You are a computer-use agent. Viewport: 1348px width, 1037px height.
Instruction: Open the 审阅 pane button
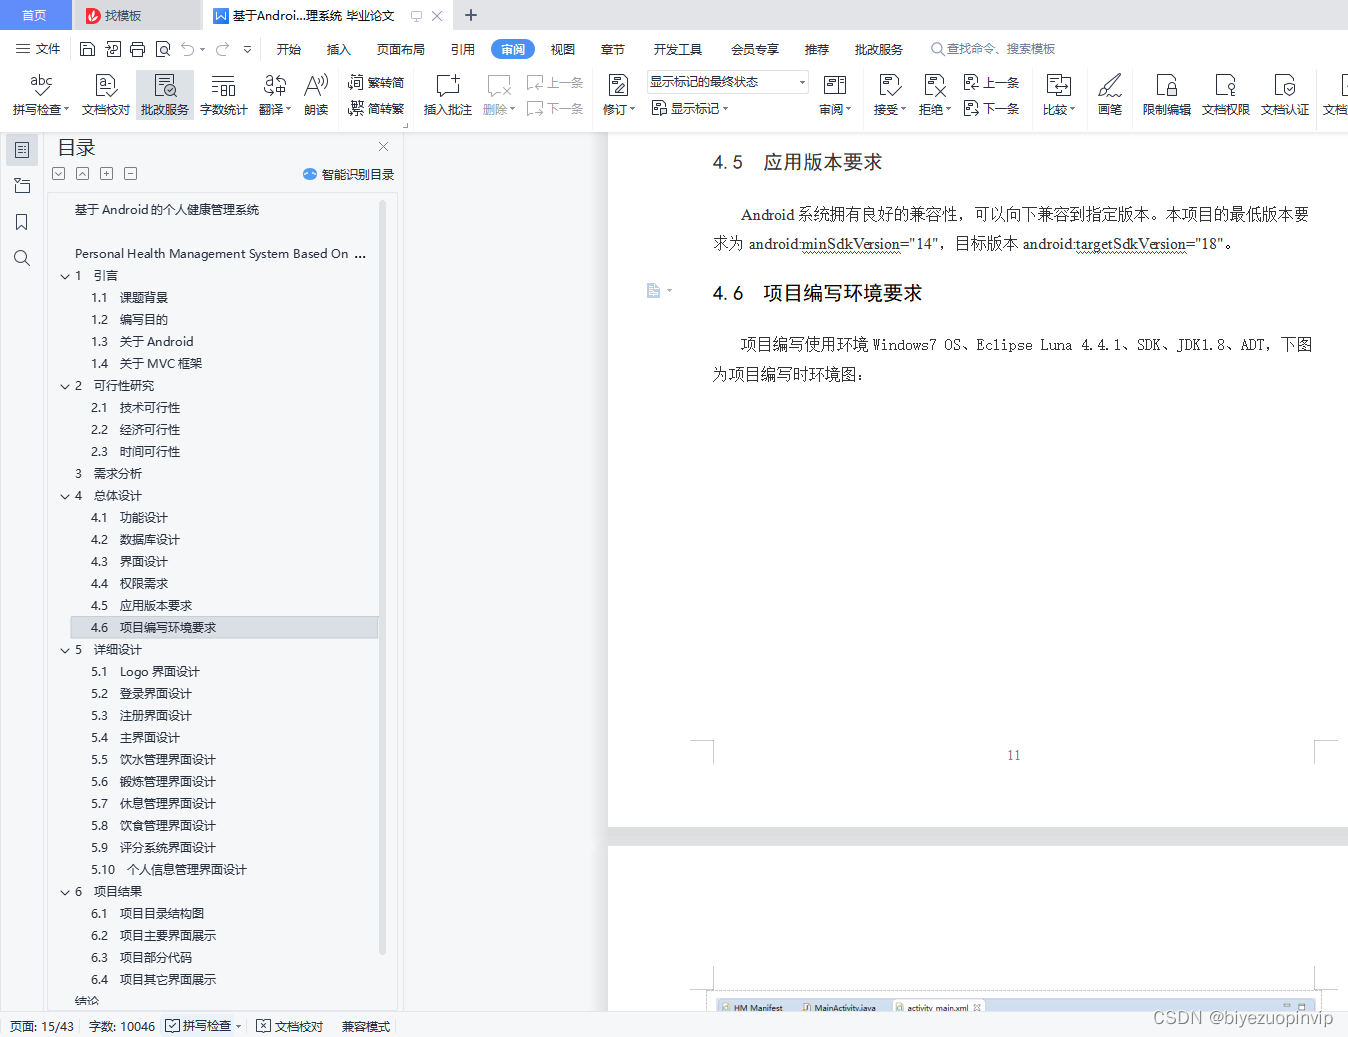[835, 95]
